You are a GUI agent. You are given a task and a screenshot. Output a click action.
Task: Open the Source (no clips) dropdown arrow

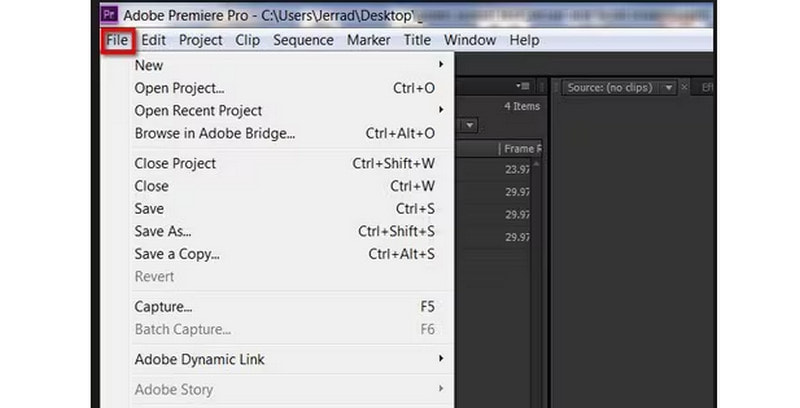tap(668, 88)
